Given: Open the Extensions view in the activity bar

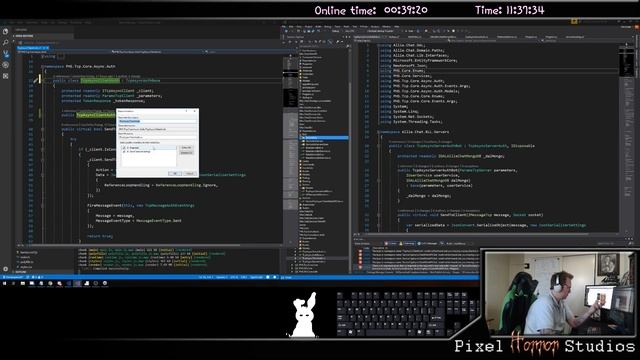Looking at the screenshot, I should click(5, 76).
